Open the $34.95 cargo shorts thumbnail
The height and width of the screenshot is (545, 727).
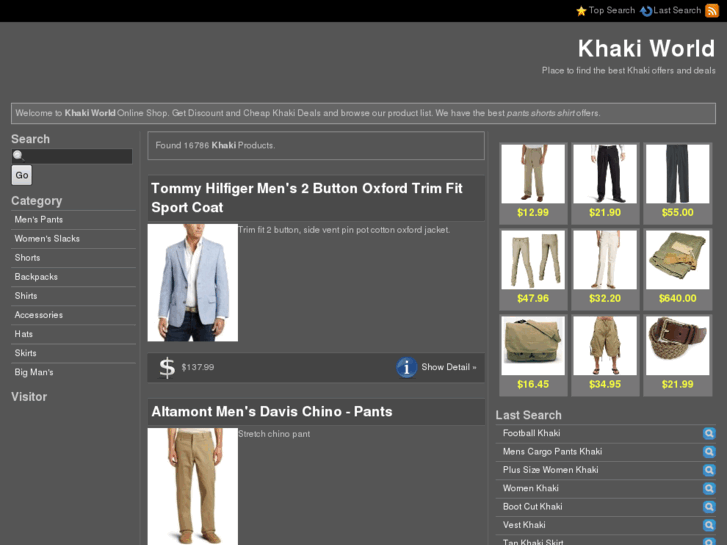click(605, 346)
